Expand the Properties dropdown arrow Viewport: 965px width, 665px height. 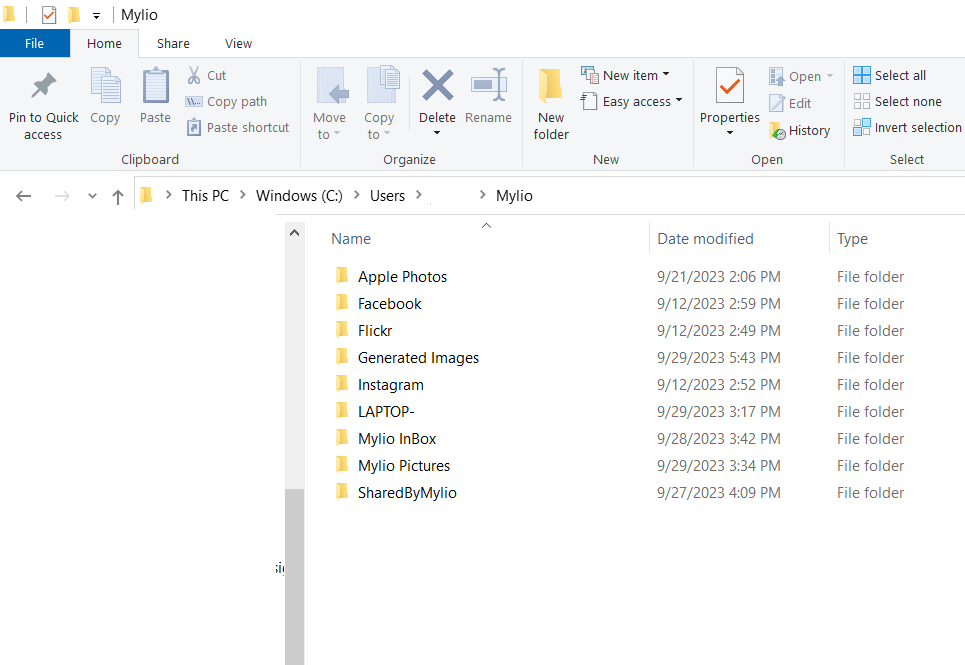coord(730,133)
